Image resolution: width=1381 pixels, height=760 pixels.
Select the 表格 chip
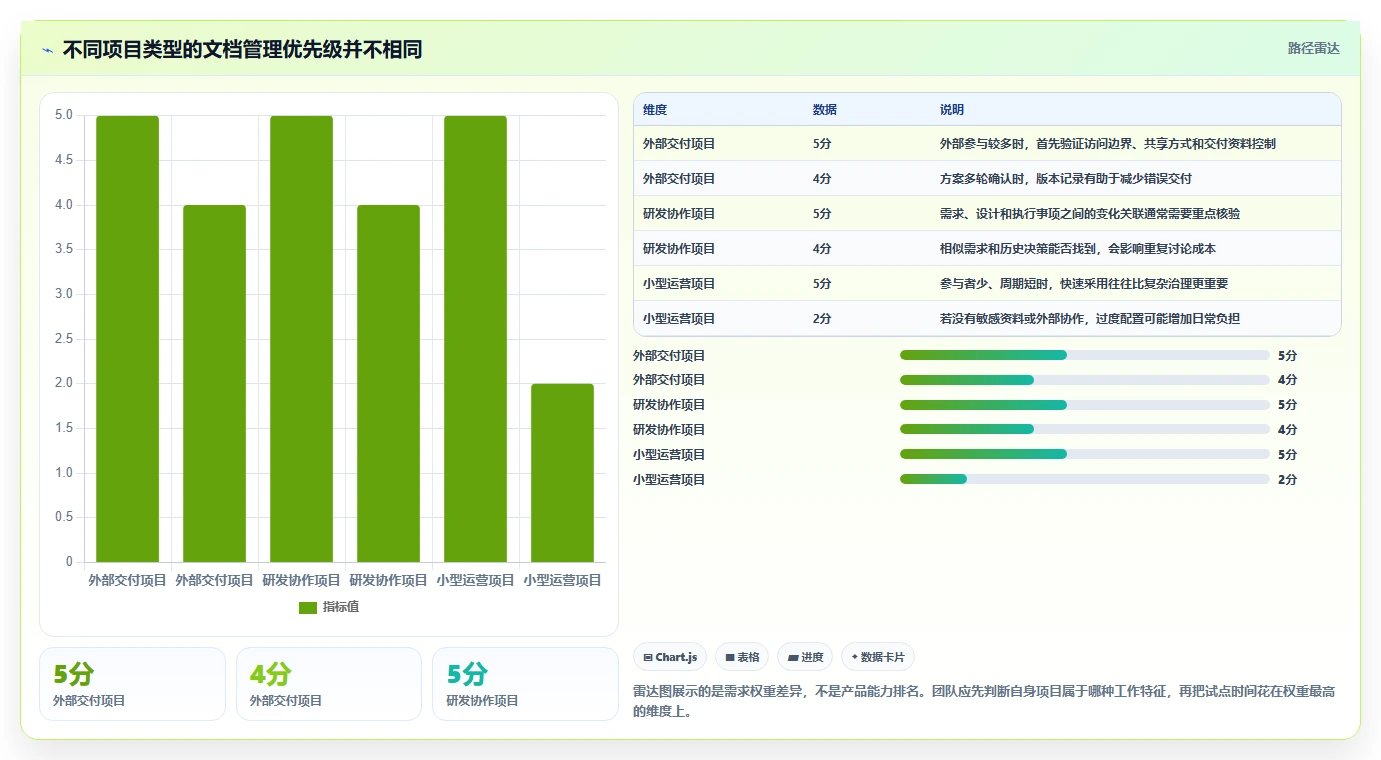click(x=742, y=657)
